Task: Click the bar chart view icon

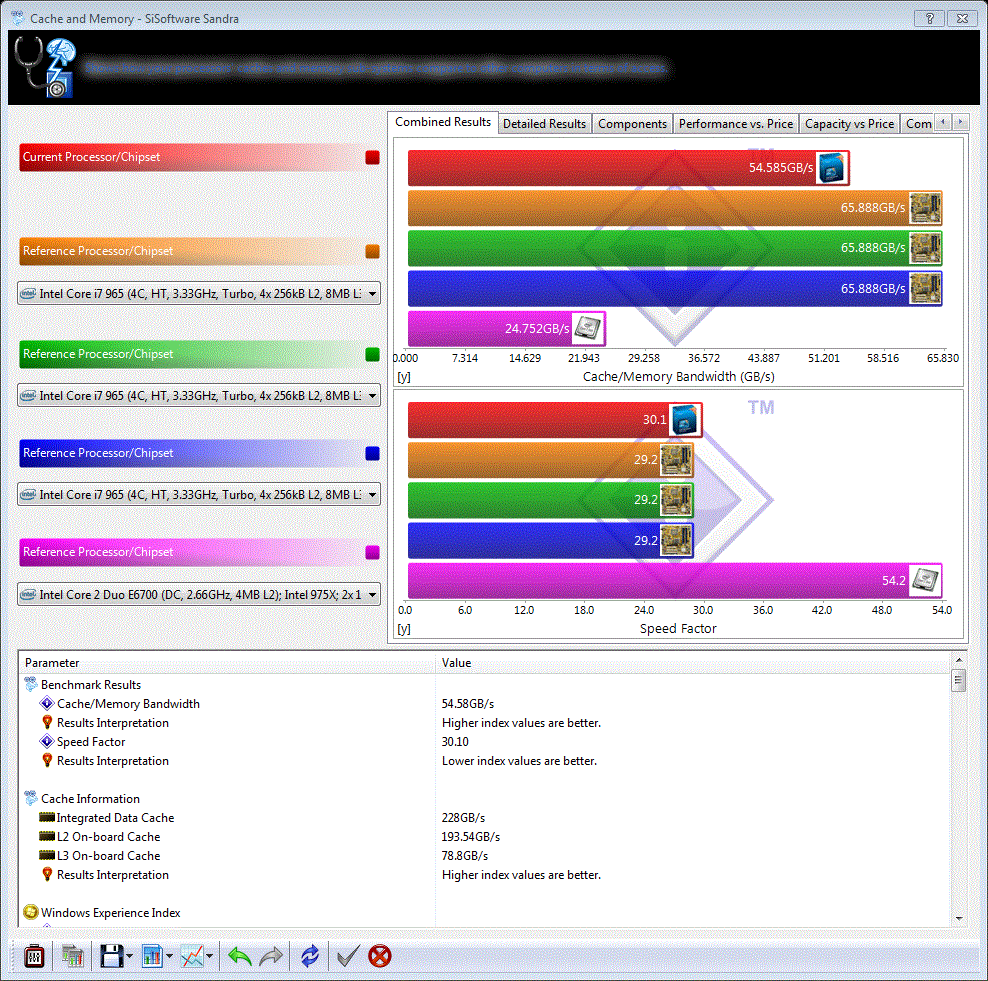Action: [x=152, y=956]
